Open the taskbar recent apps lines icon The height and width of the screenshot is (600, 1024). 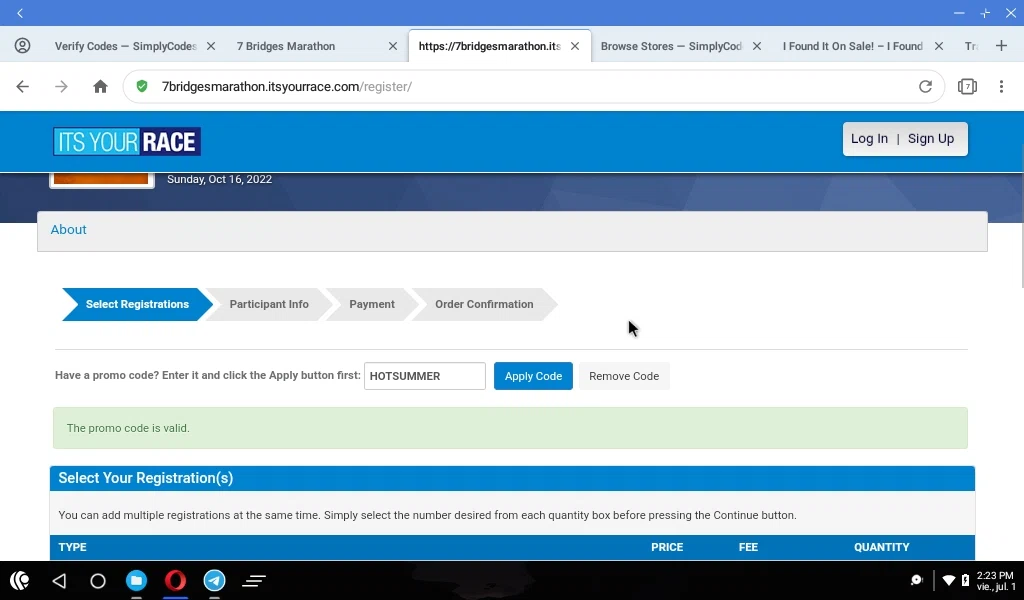pos(254,580)
